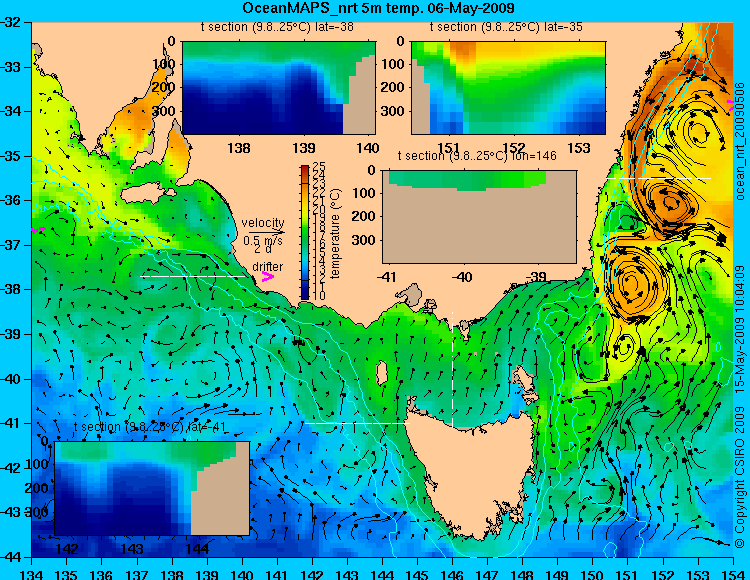
Task: Open the lat=-41 temperature section inset plot
Action: (x=152, y=488)
